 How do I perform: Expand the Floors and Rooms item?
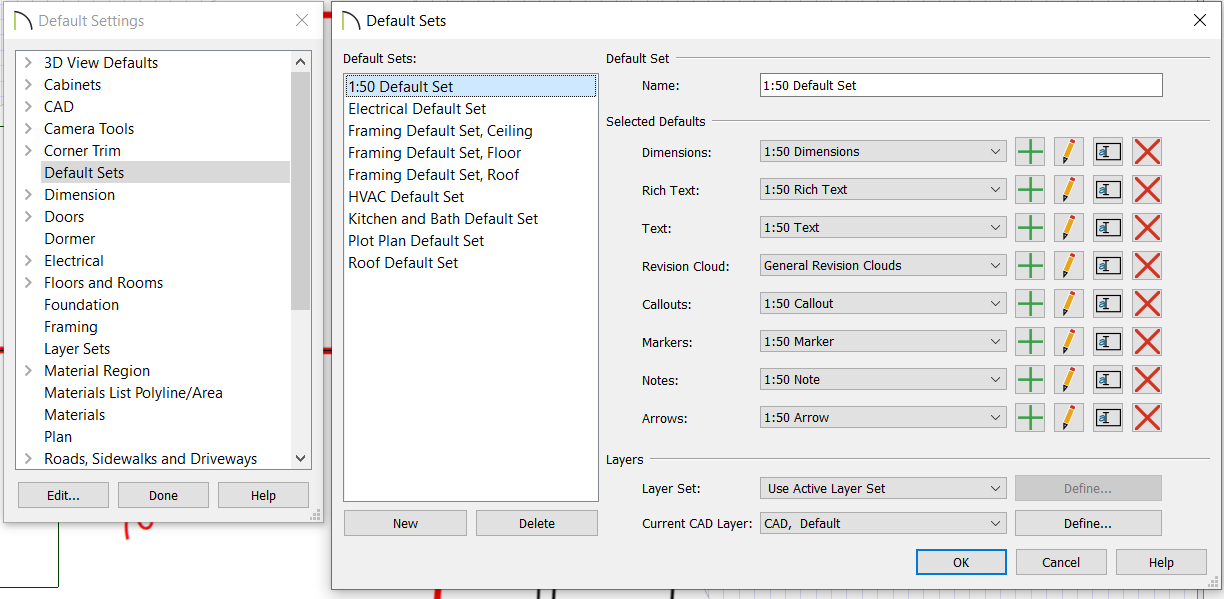pyautogui.click(x=28, y=282)
